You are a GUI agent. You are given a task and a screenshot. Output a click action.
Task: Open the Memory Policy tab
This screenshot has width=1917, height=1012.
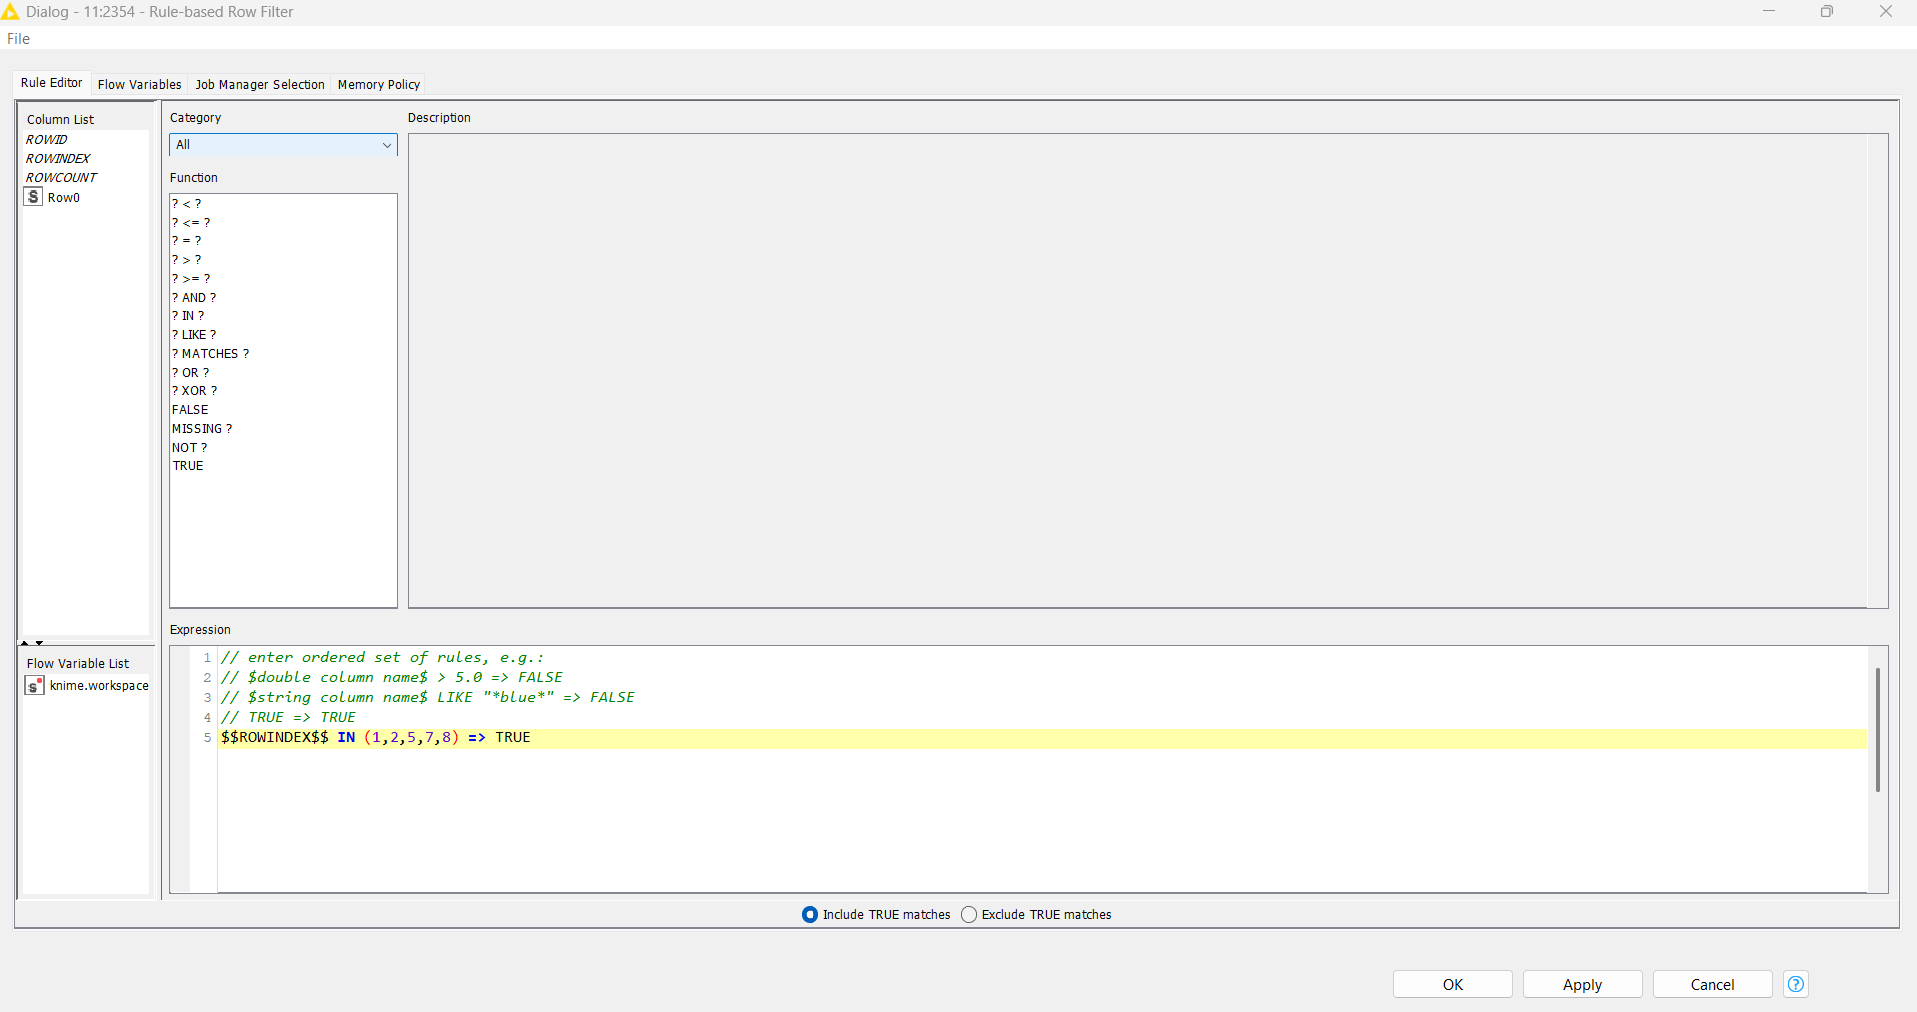(378, 85)
